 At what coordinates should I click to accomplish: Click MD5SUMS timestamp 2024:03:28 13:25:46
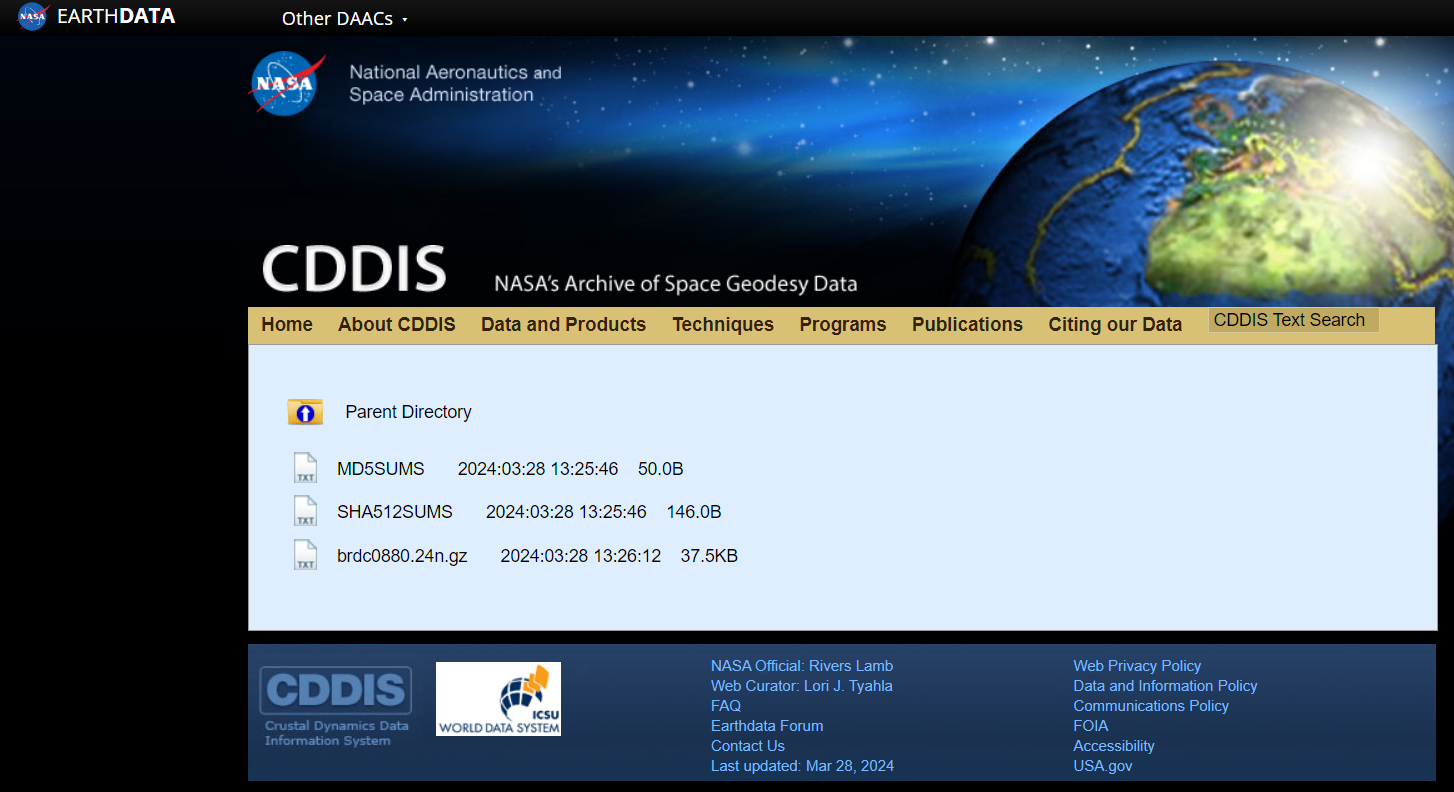[x=538, y=469]
